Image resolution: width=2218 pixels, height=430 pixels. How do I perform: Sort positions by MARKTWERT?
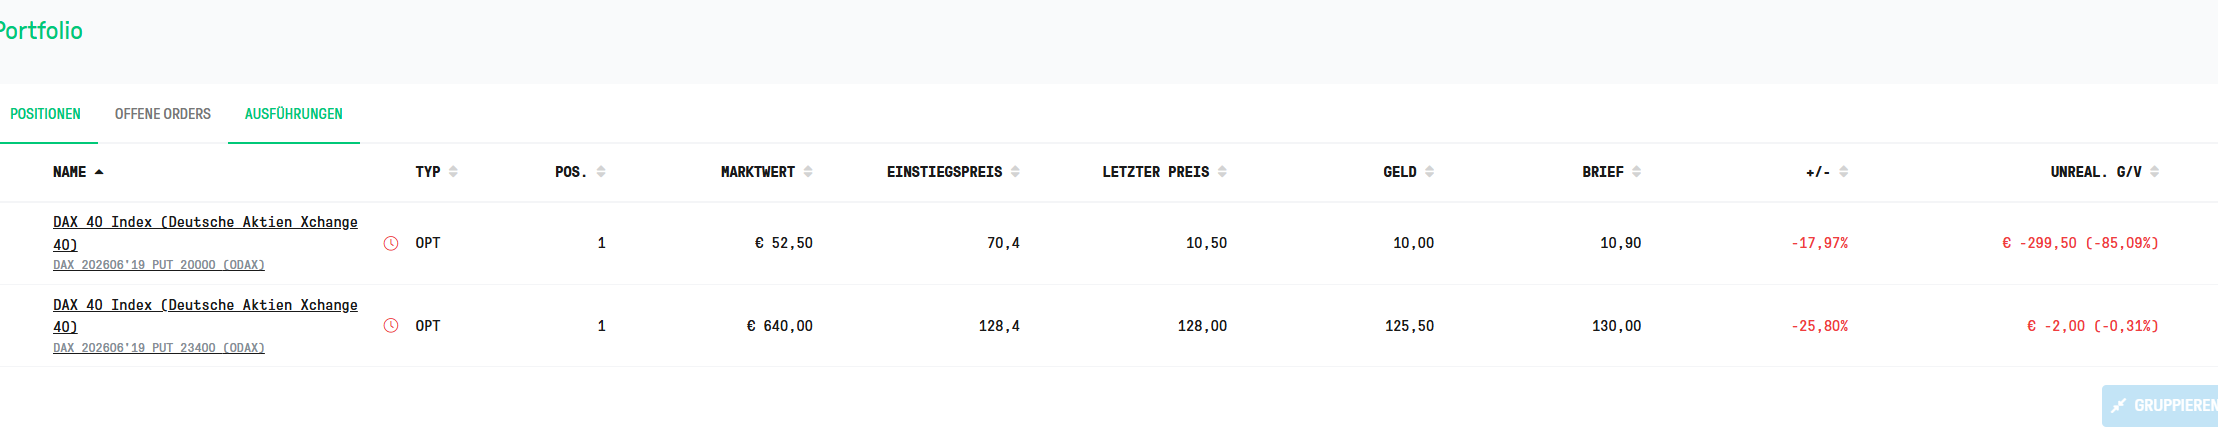click(808, 172)
